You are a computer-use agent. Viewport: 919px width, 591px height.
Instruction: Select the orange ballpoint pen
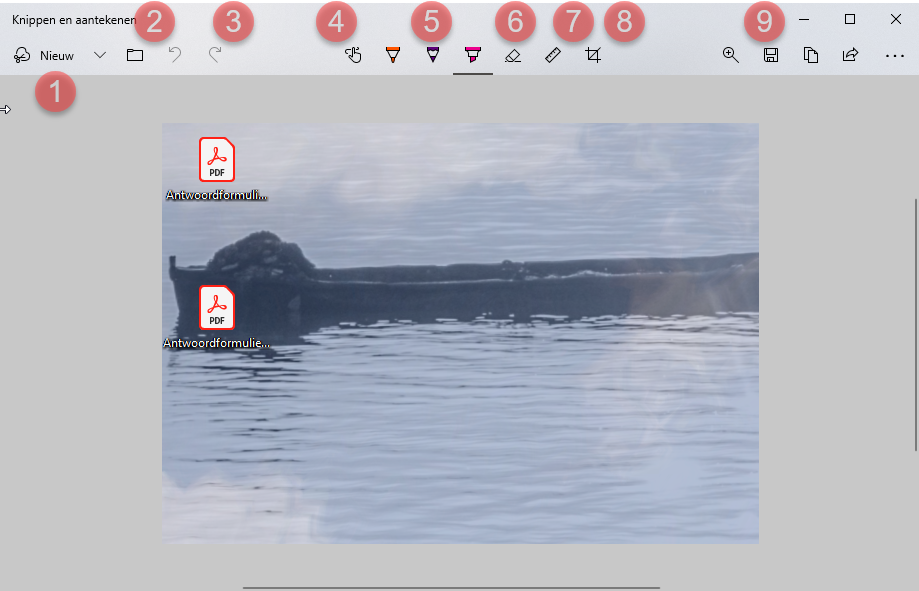(x=393, y=55)
